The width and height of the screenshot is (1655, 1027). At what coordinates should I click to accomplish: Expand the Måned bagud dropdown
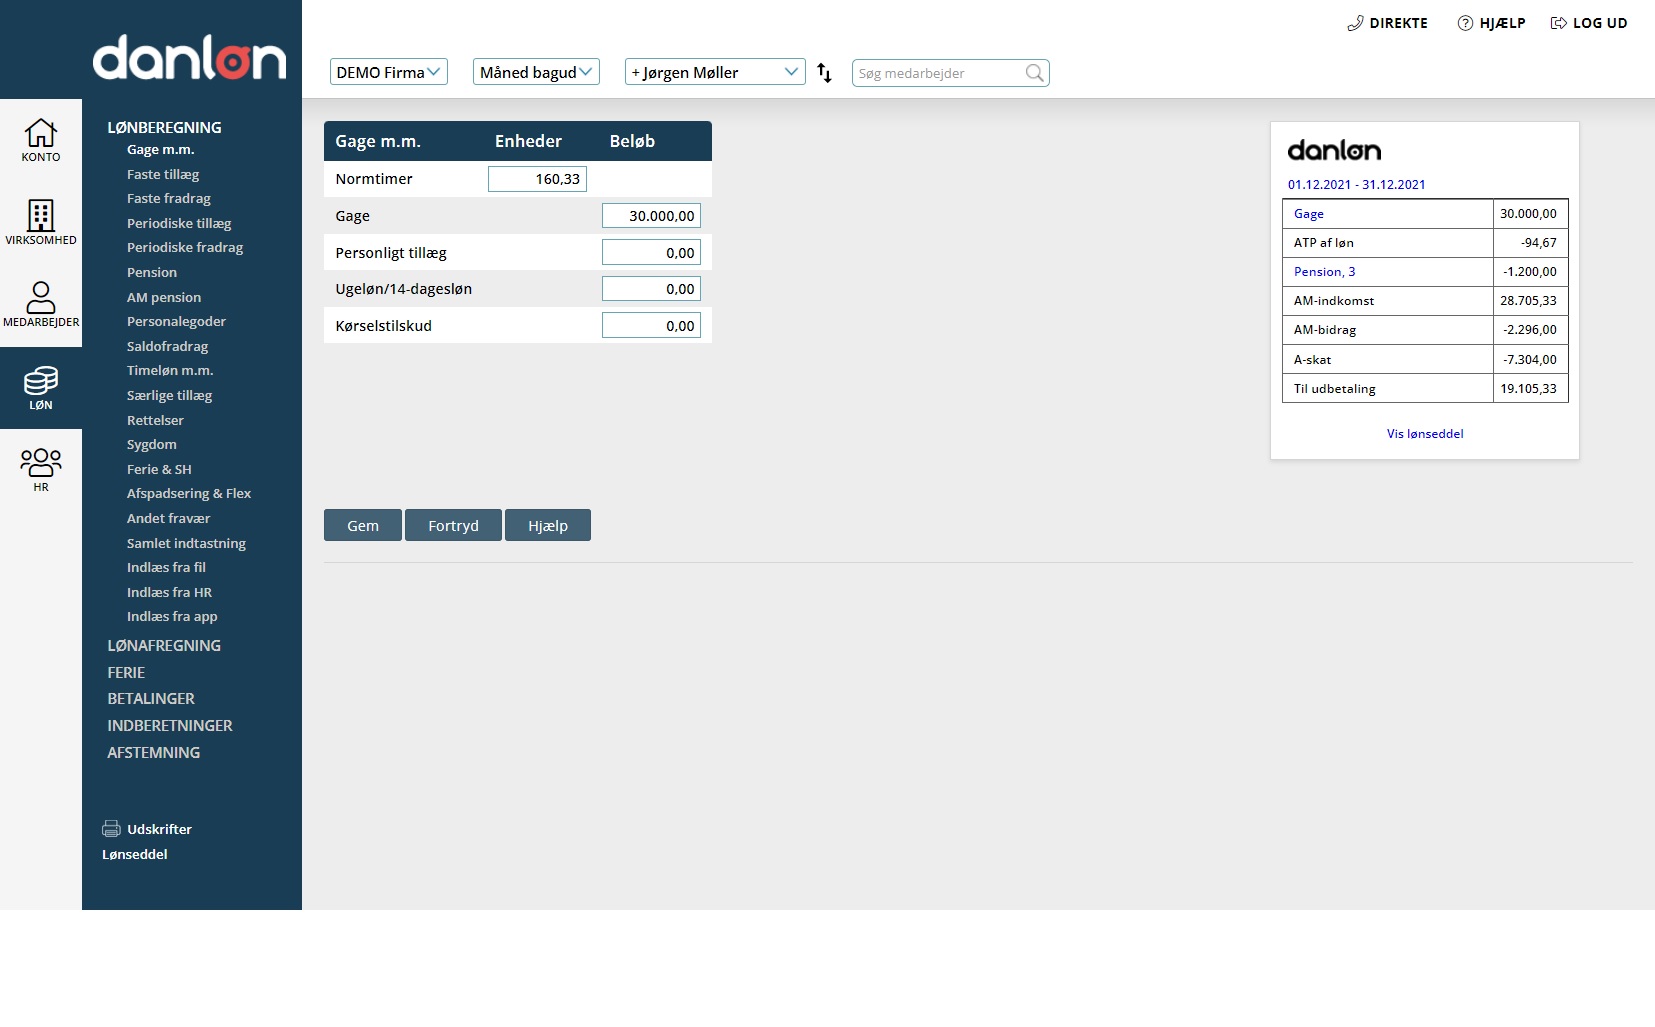point(536,73)
